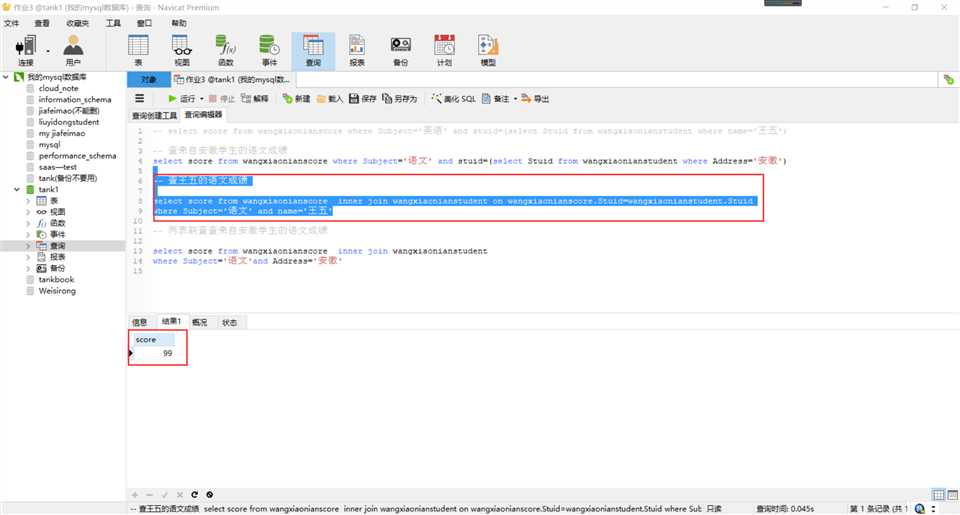Select the 查询 (Query) toolbar icon
The height and width of the screenshot is (515, 960).
click(x=313, y=50)
